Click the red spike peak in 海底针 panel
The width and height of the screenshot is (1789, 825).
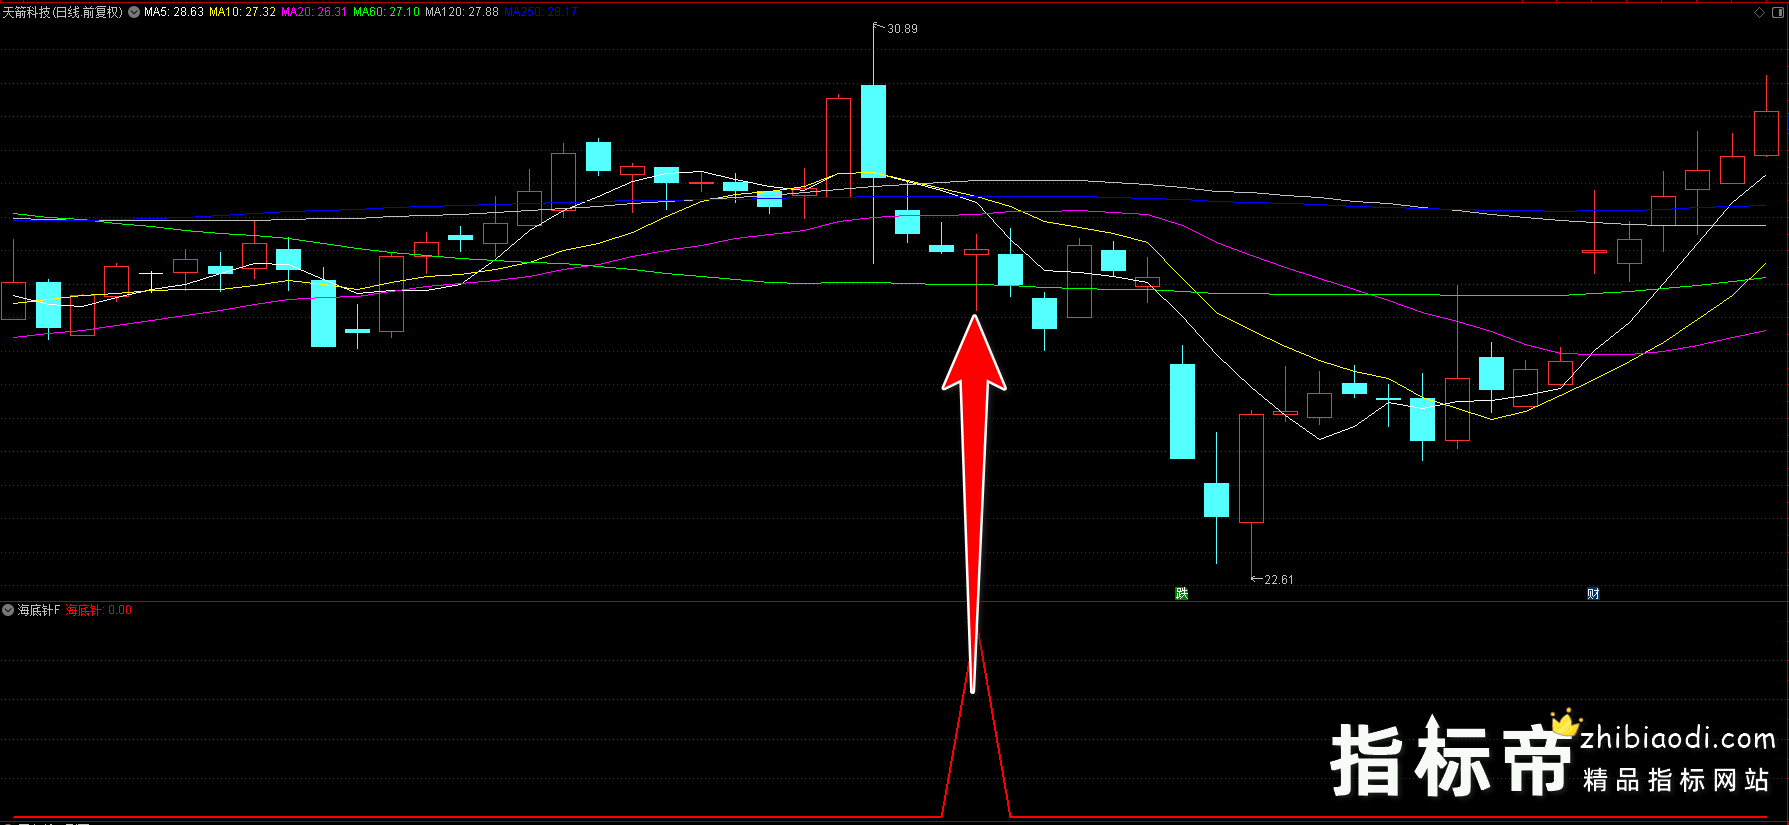coord(977,640)
